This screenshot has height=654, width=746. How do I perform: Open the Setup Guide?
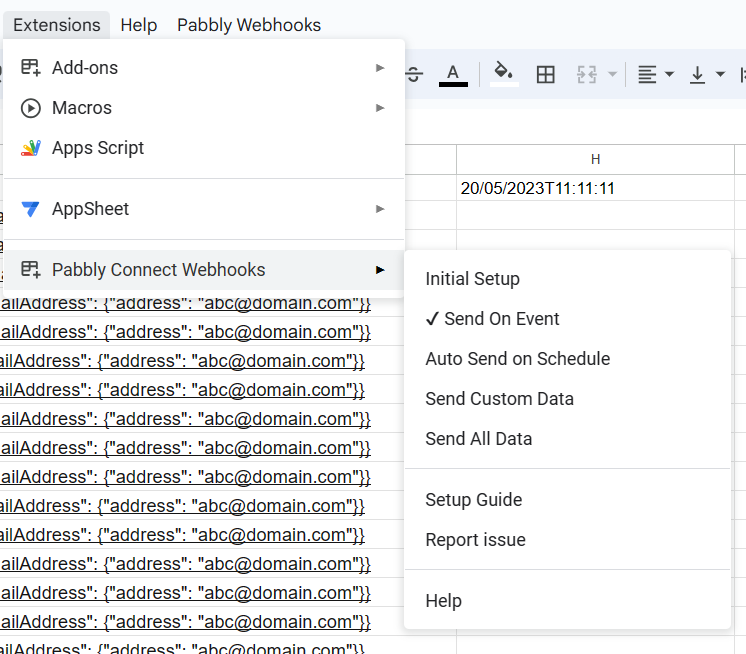point(567,500)
